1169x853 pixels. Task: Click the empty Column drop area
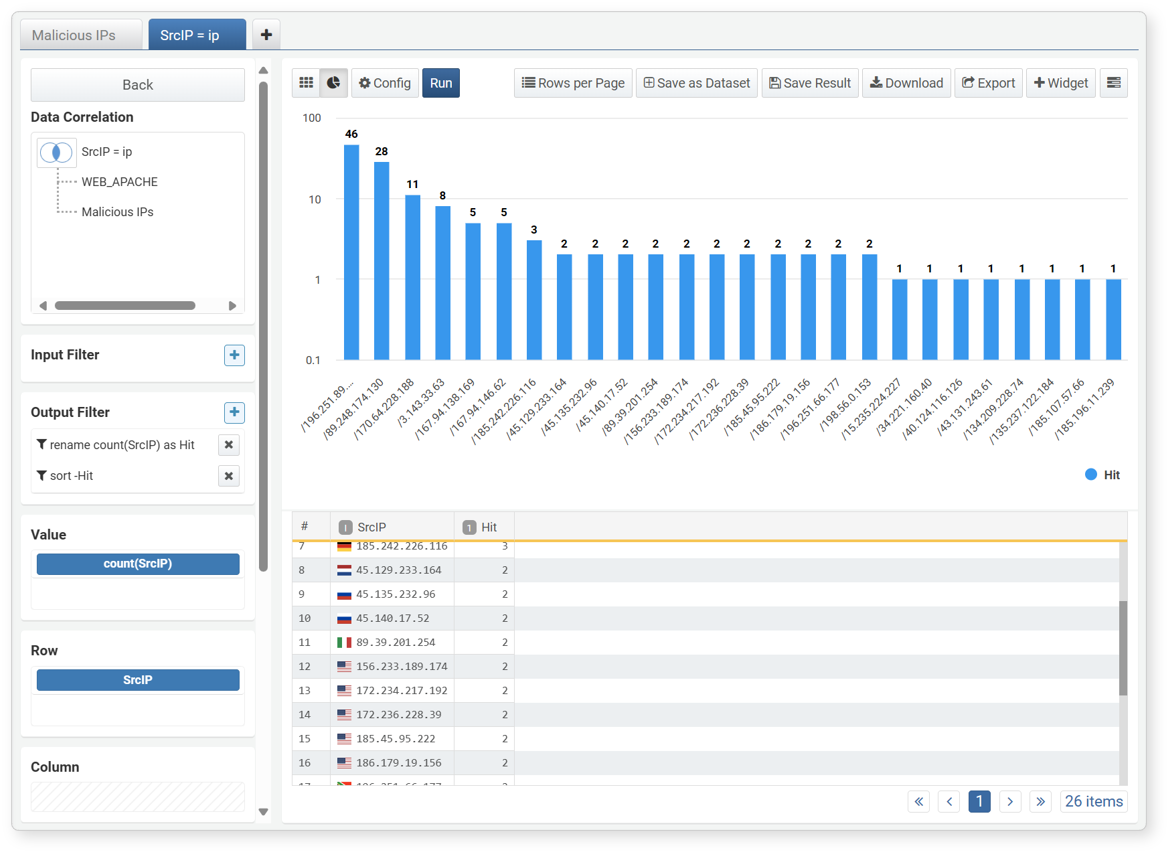pyautogui.click(x=138, y=796)
